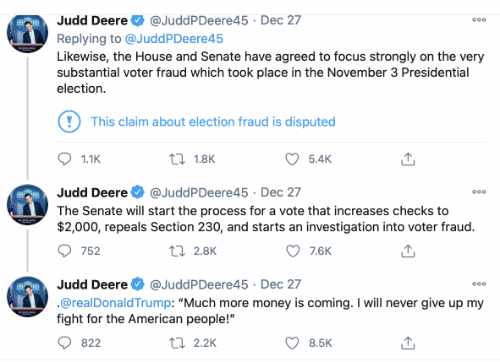Viewport: 500px width, 362px height.
Task: Reply to the tweet with 822 replies
Action: (x=64, y=343)
